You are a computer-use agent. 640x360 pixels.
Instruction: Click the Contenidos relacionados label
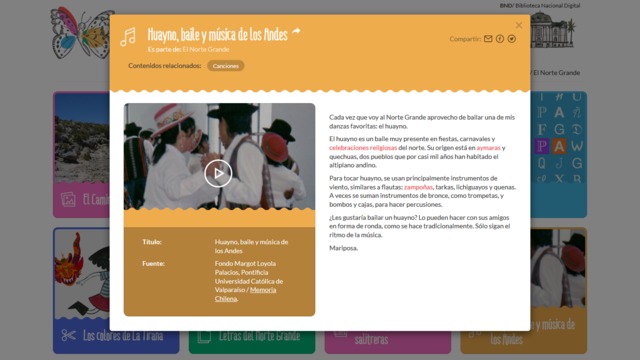164,66
